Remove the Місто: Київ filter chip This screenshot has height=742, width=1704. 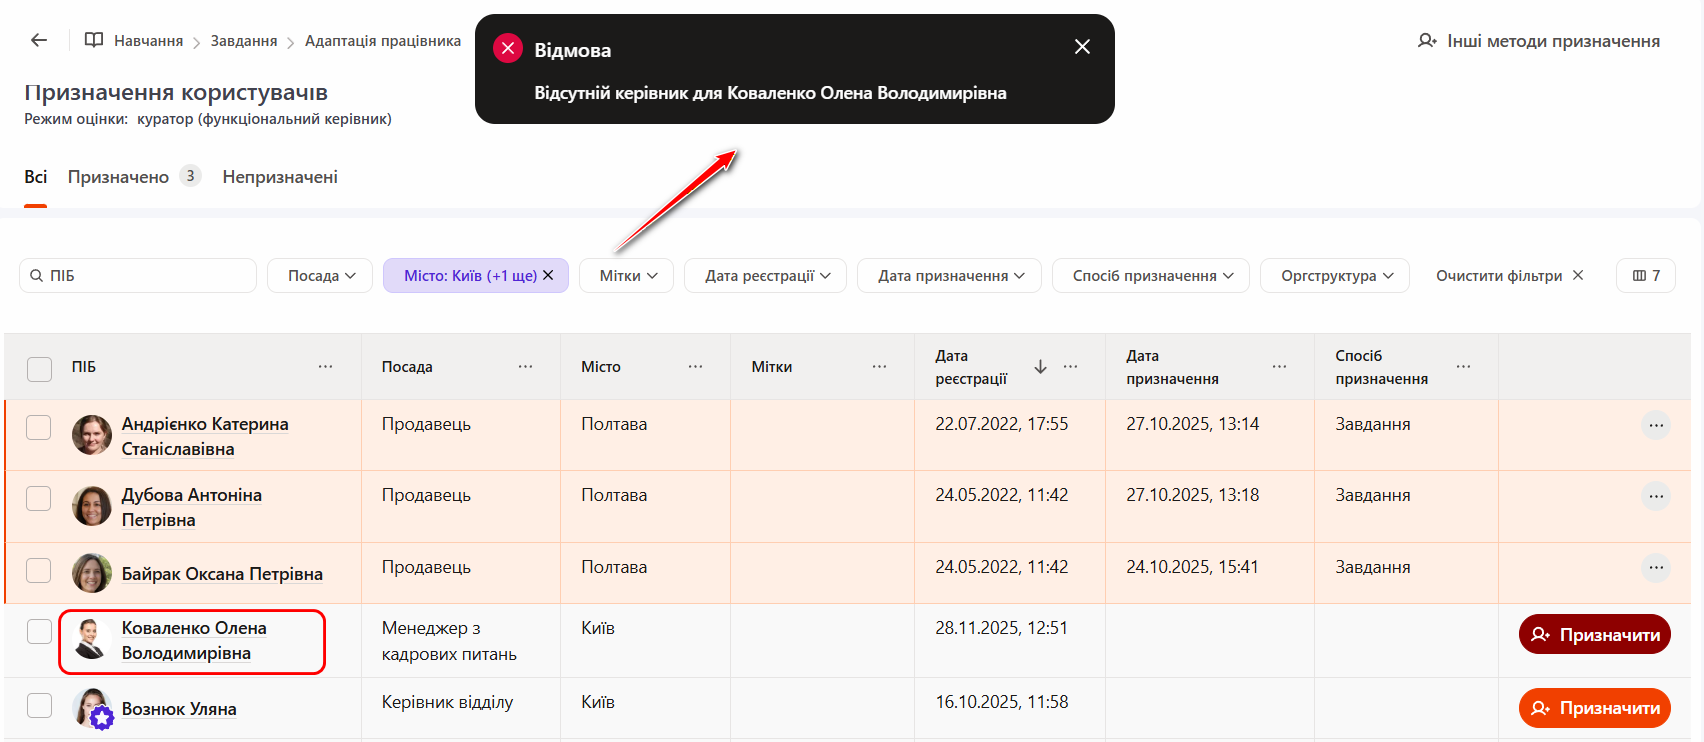tap(548, 275)
